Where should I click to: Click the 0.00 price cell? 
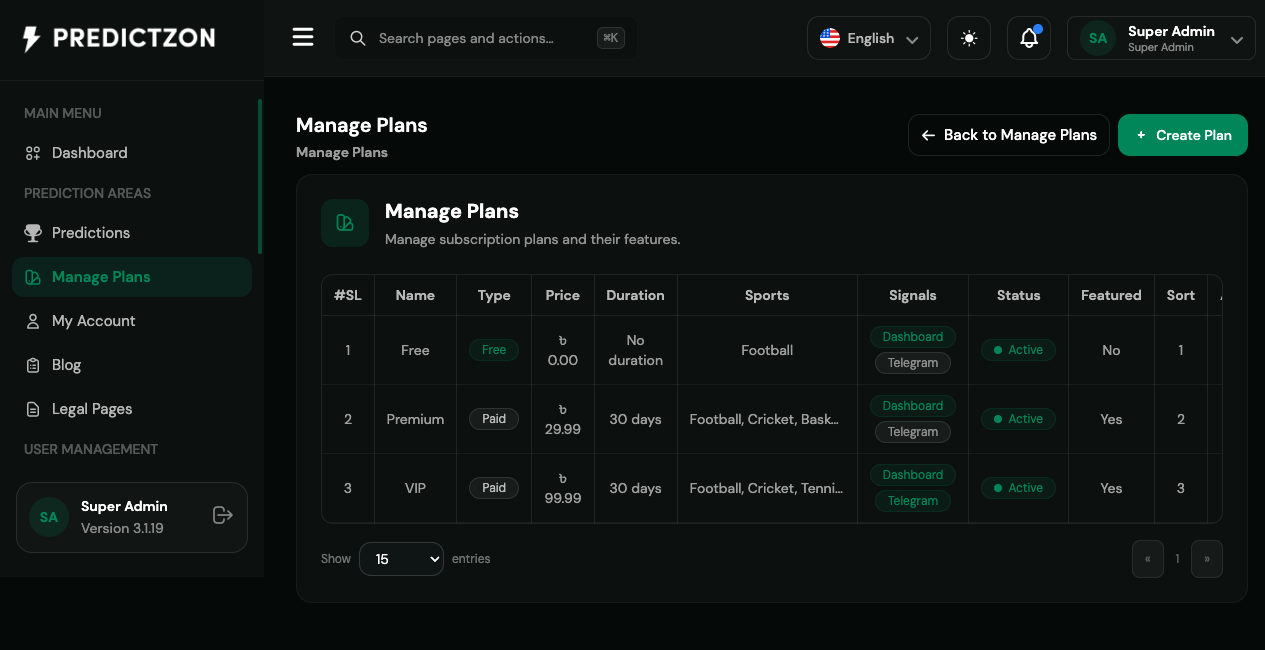(563, 350)
